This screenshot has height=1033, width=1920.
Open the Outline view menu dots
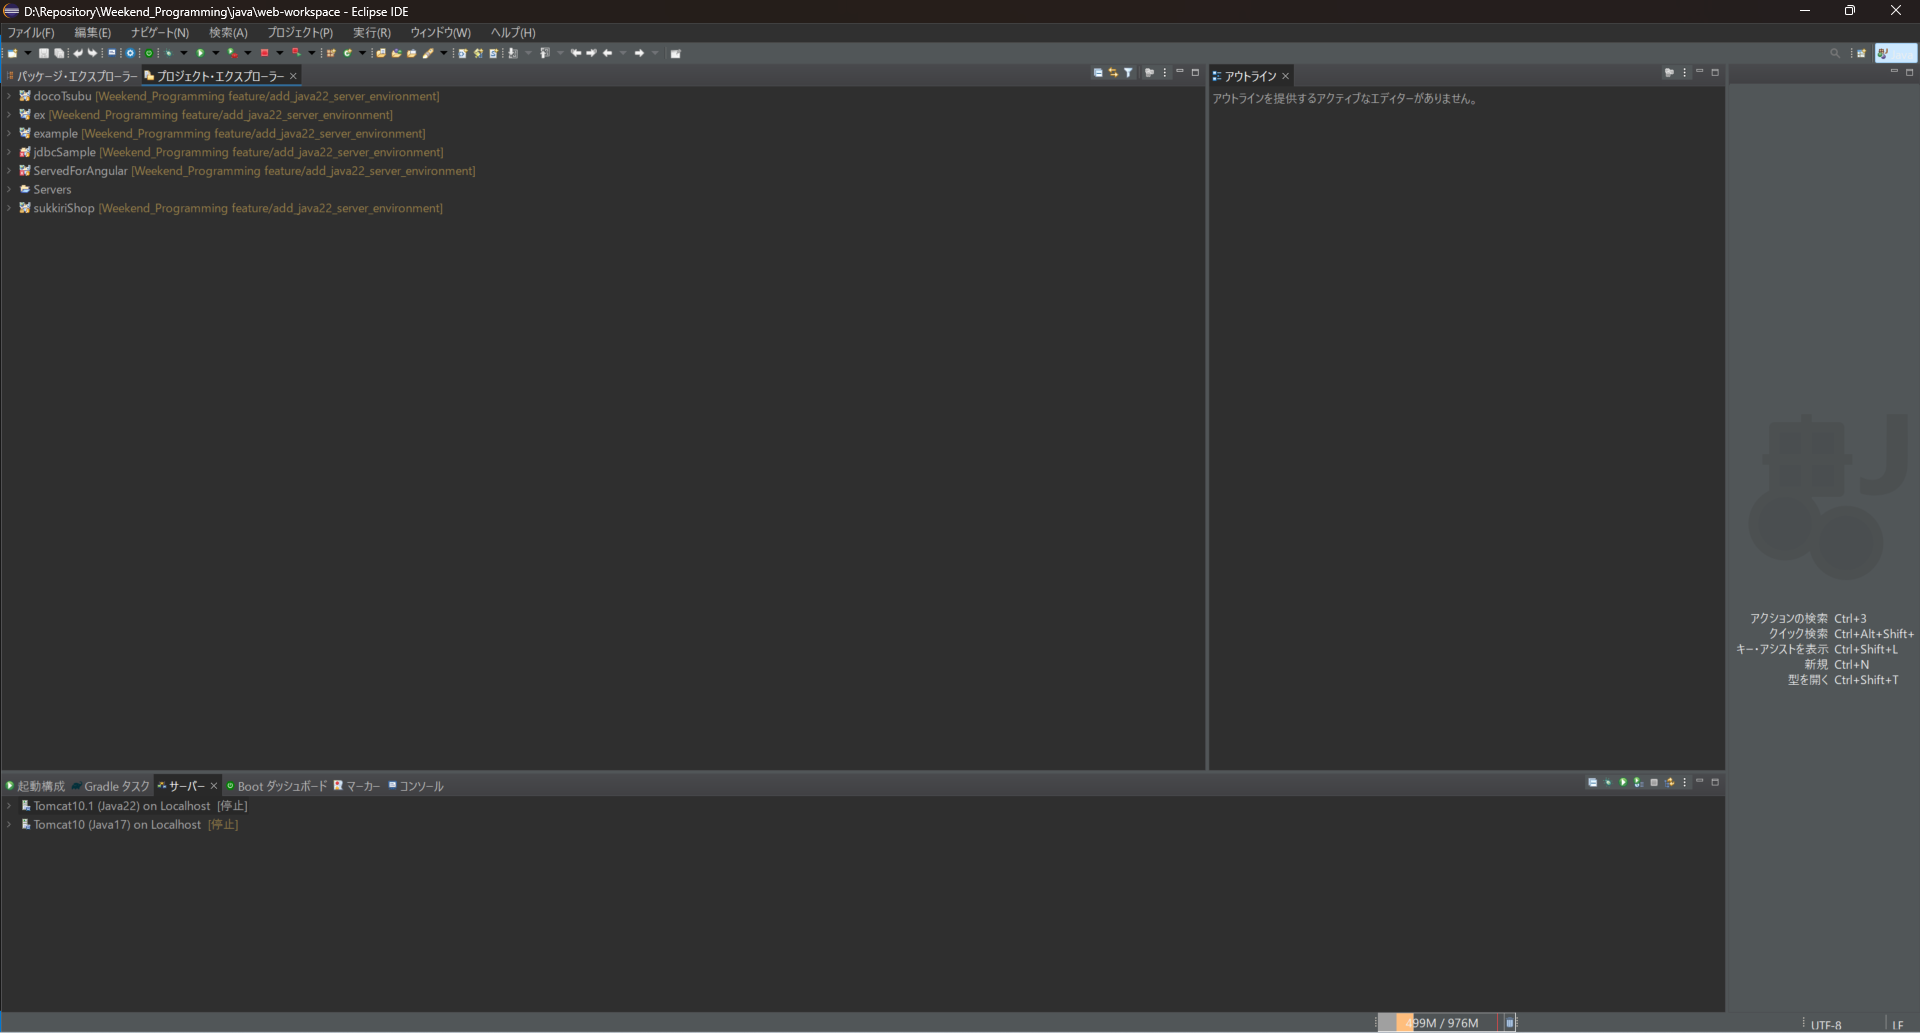(1684, 72)
